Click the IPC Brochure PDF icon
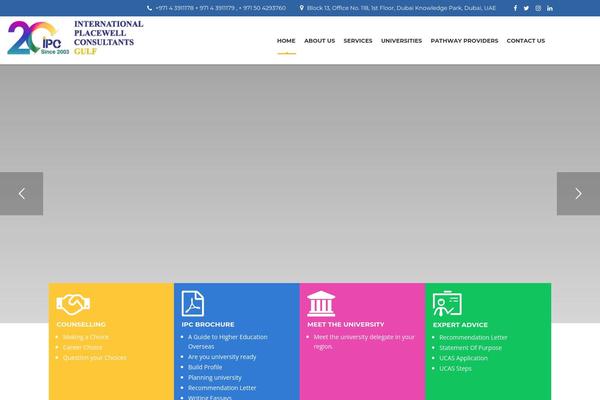Image resolution: width=600 pixels, height=400 pixels. [192, 304]
